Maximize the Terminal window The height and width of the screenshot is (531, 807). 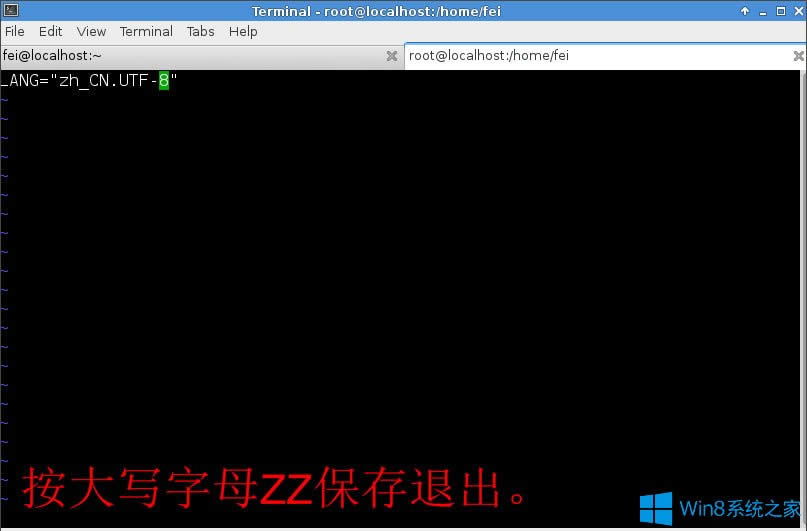pyautogui.click(x=781, y=11)
